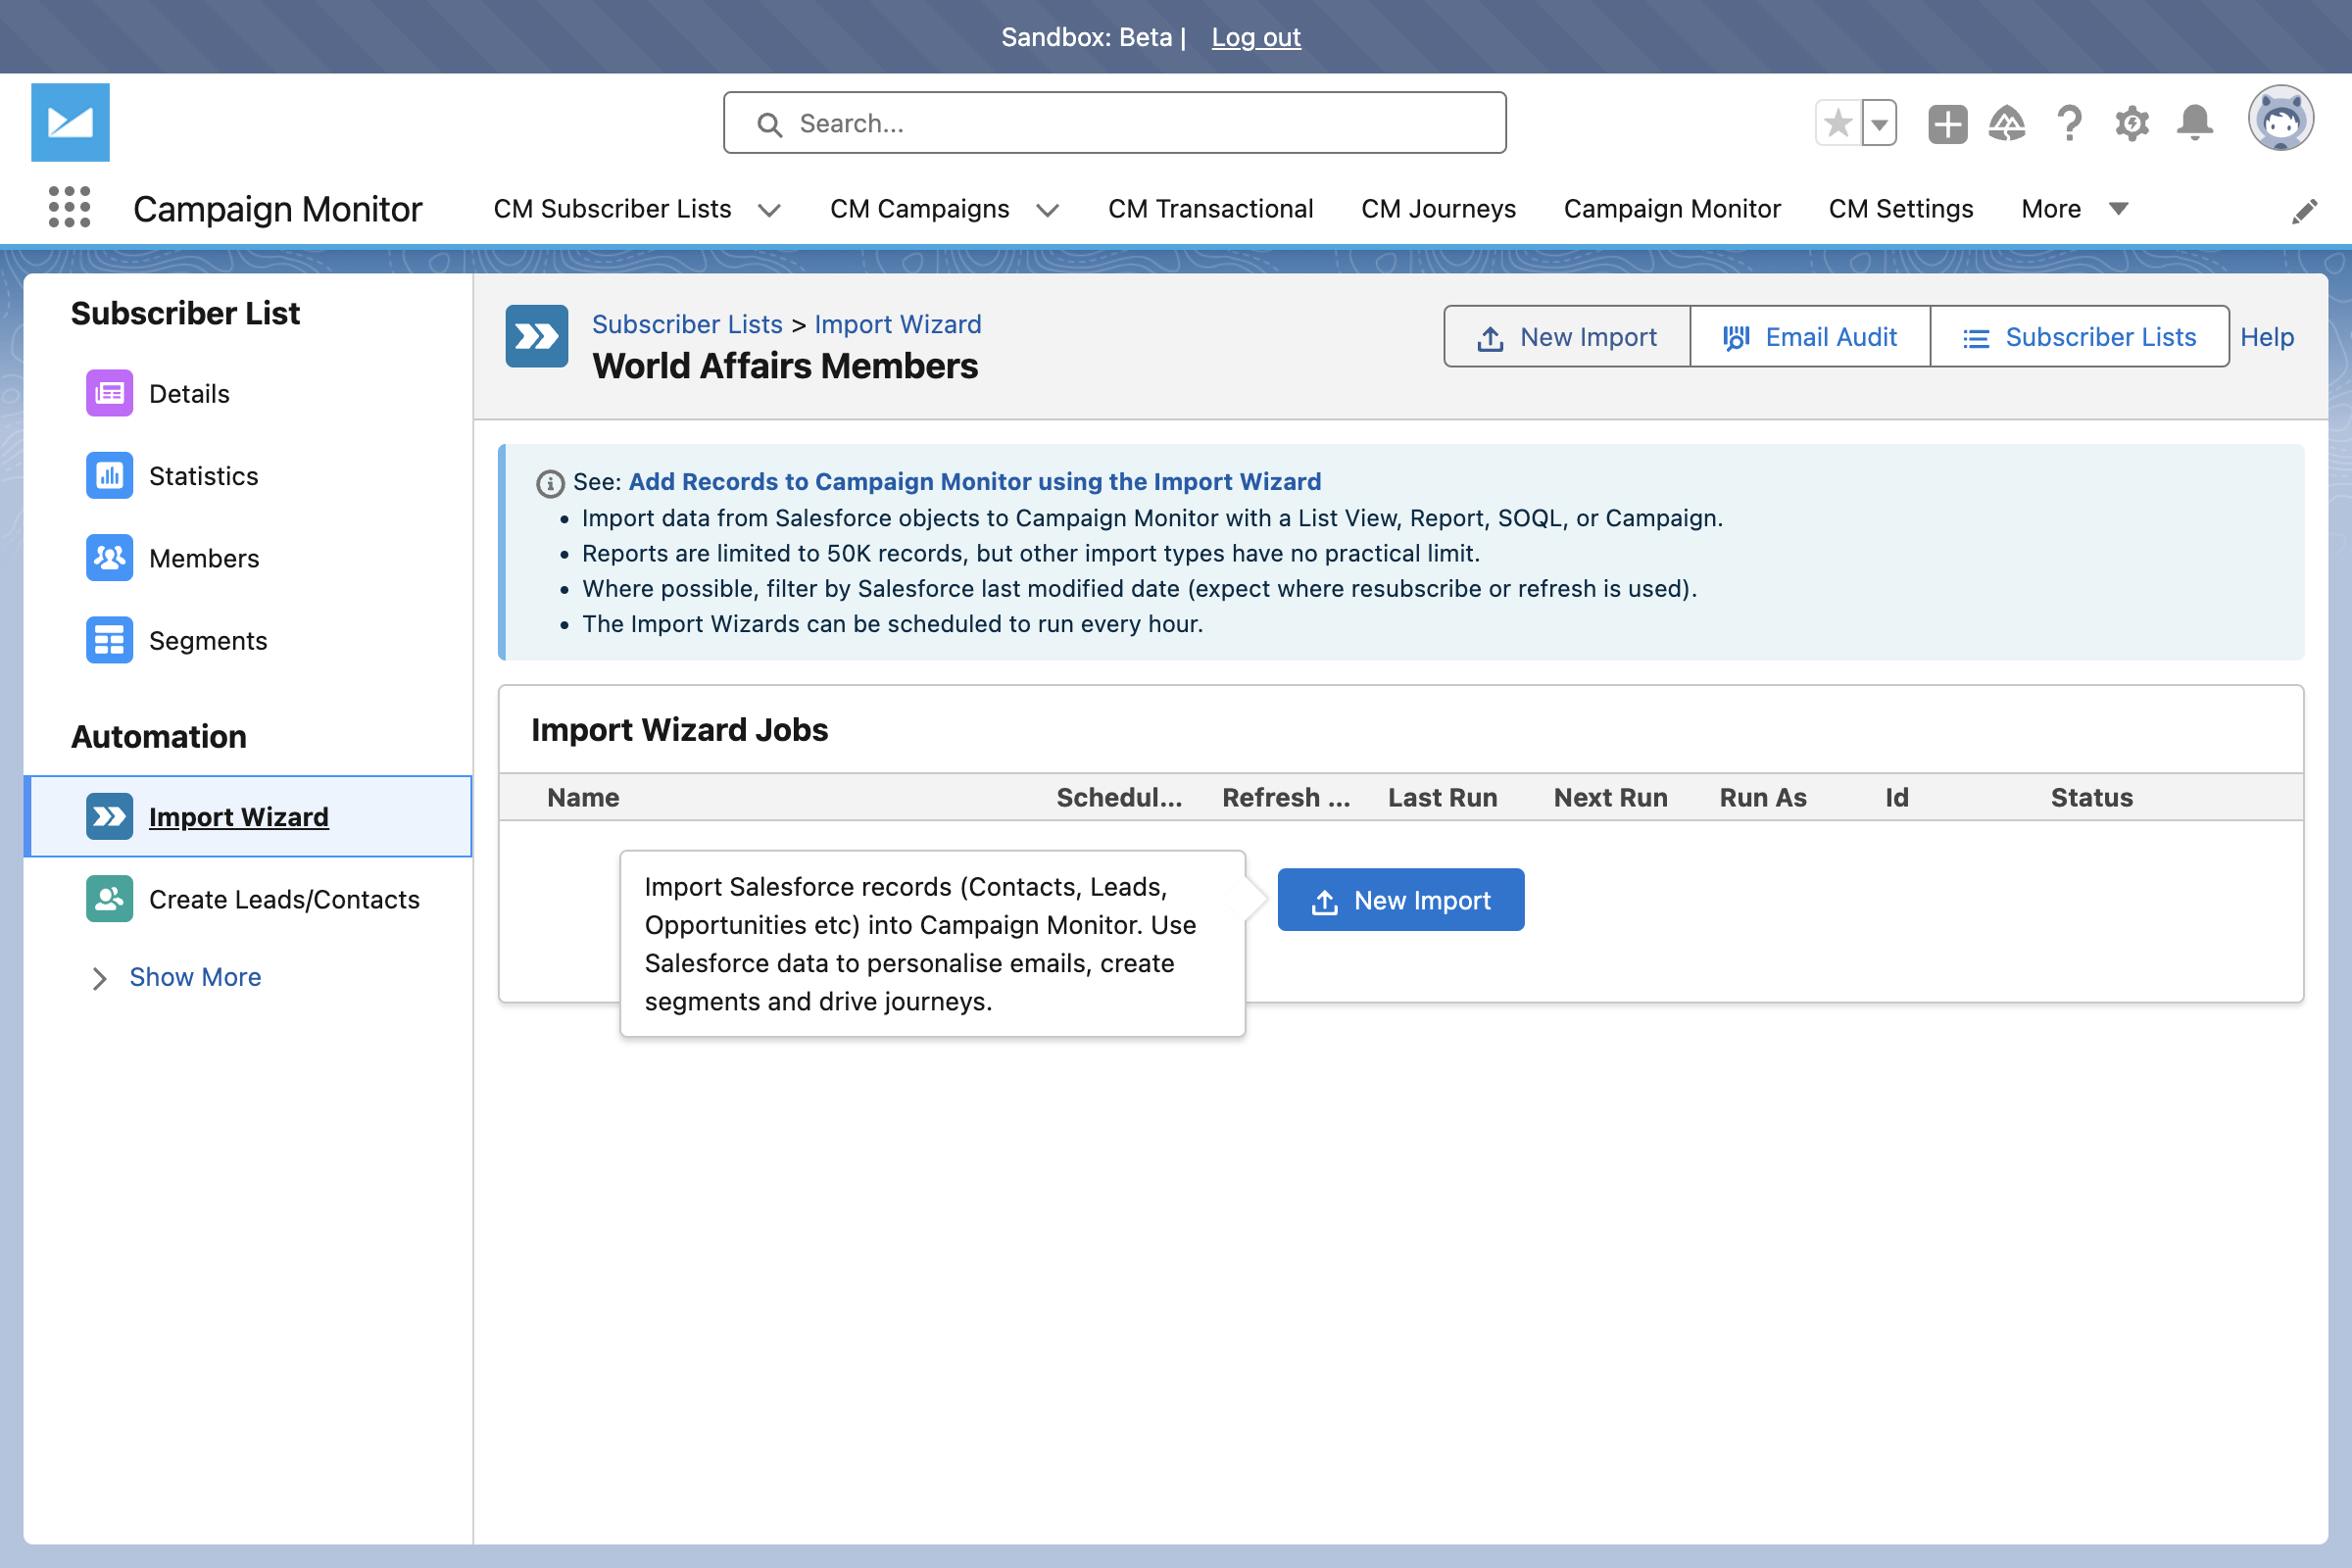
Task: Open the Campaign Monitor nav tab
Action: [1672, 209]
